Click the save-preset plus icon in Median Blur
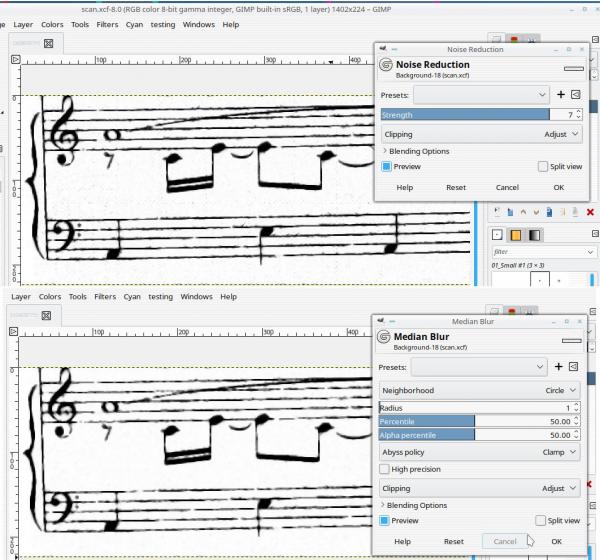Viewport: 600px width, 560px height. (559, 367)
